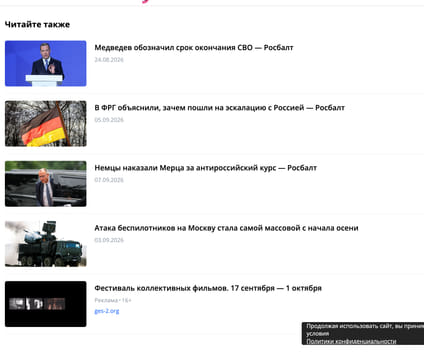Select the date 03.09.2026 under the drone article
The height and width of the screenshot is (360, 424).
coord(109,240)
